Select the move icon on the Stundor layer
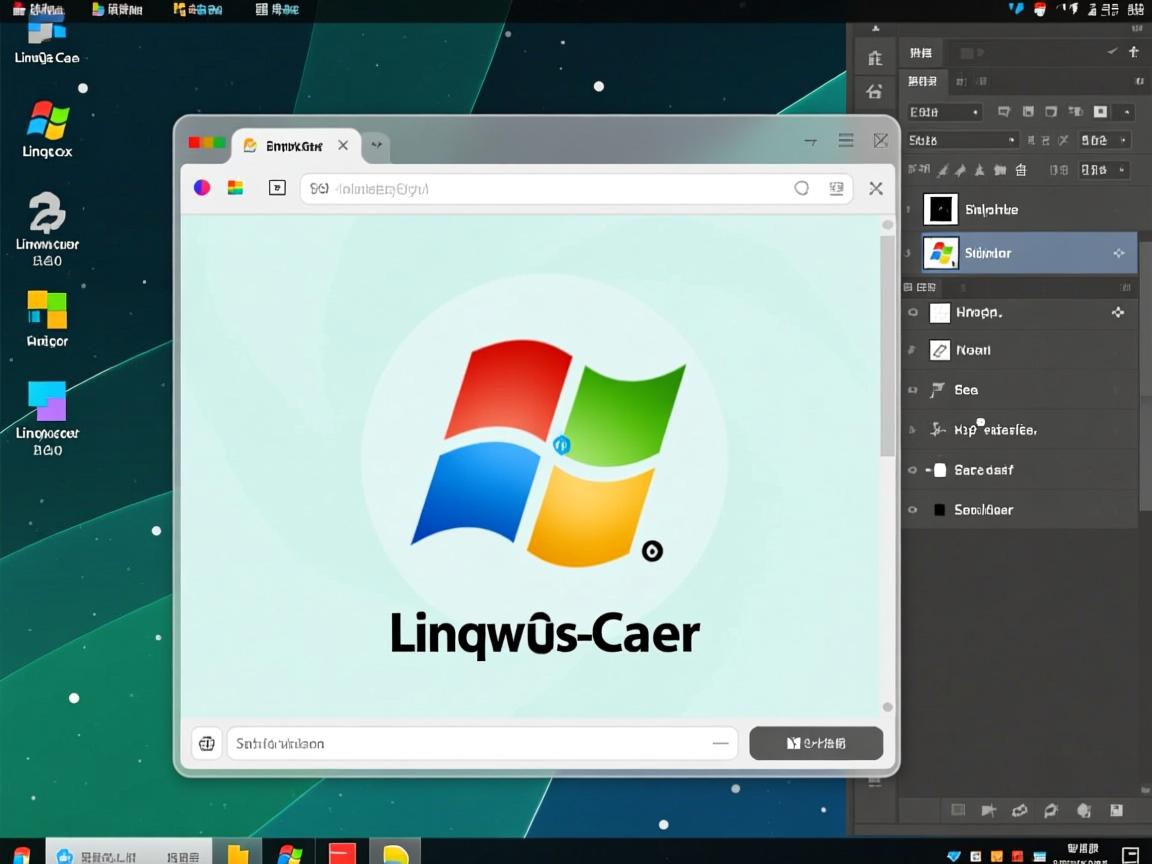This screenshot has width=1152, height=864. (1118, 253)
